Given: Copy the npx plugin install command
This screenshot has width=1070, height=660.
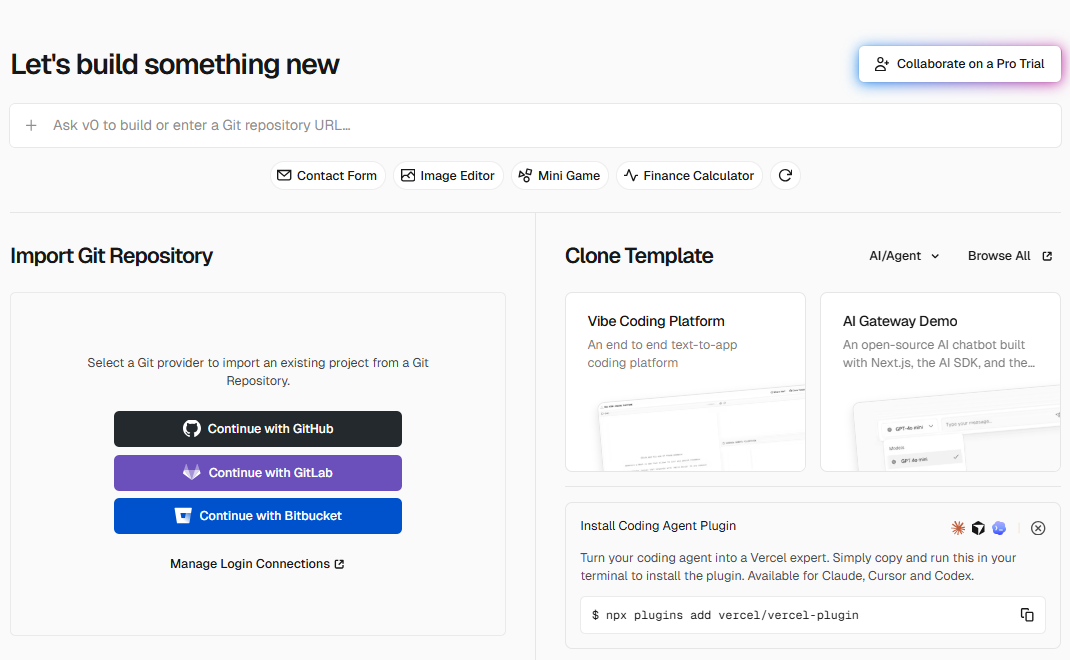Looking at the screenshot, I should (x=1027, y=615).
